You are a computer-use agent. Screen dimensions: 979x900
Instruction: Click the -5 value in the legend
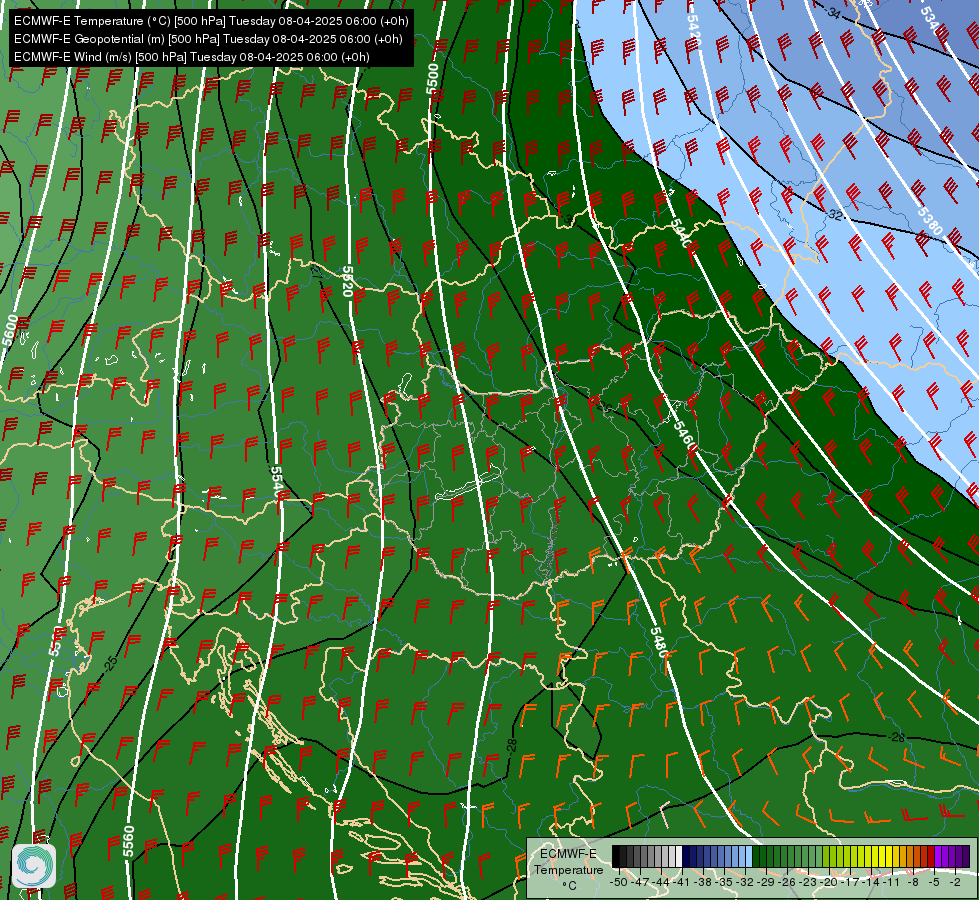(x=934, y=882)
